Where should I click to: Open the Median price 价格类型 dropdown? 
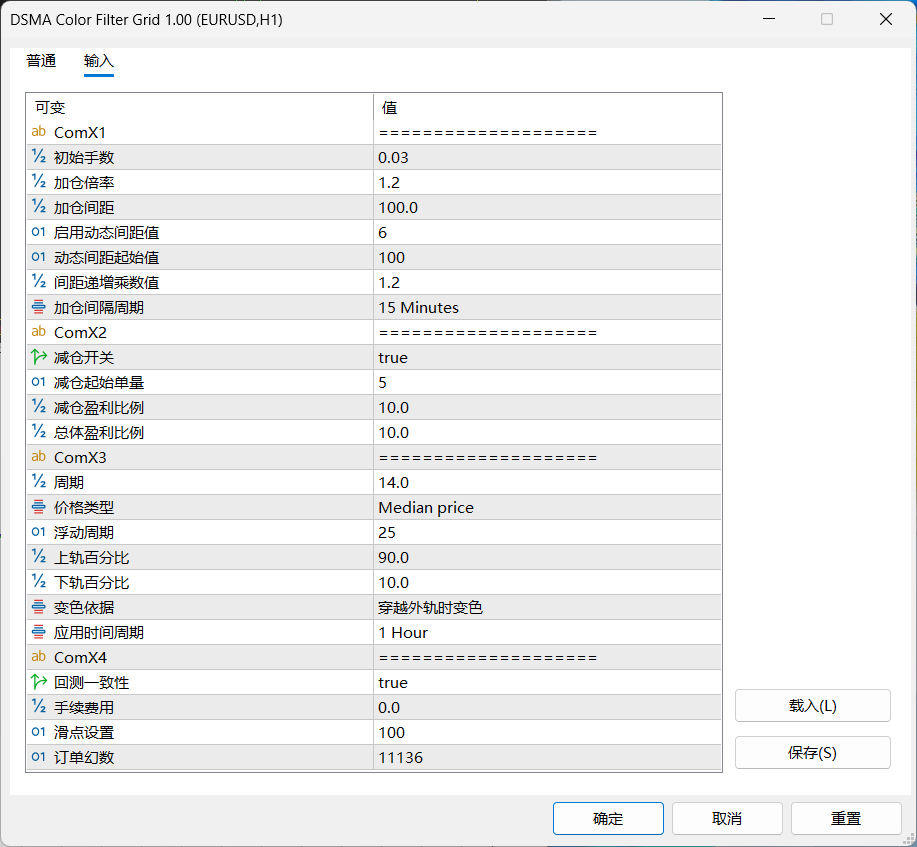click(547, 508)
